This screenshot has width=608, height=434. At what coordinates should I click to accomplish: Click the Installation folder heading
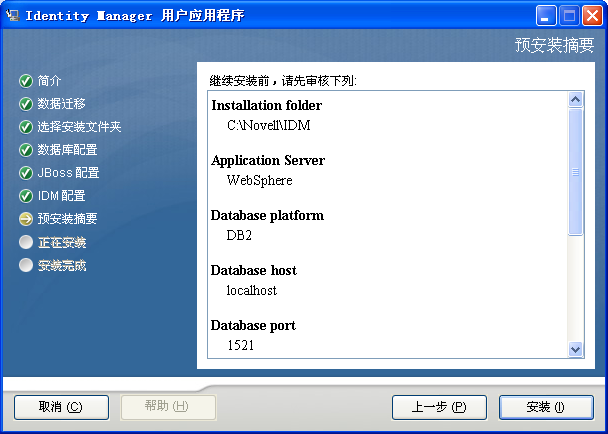pyautogui.click(x=267, y=105)
